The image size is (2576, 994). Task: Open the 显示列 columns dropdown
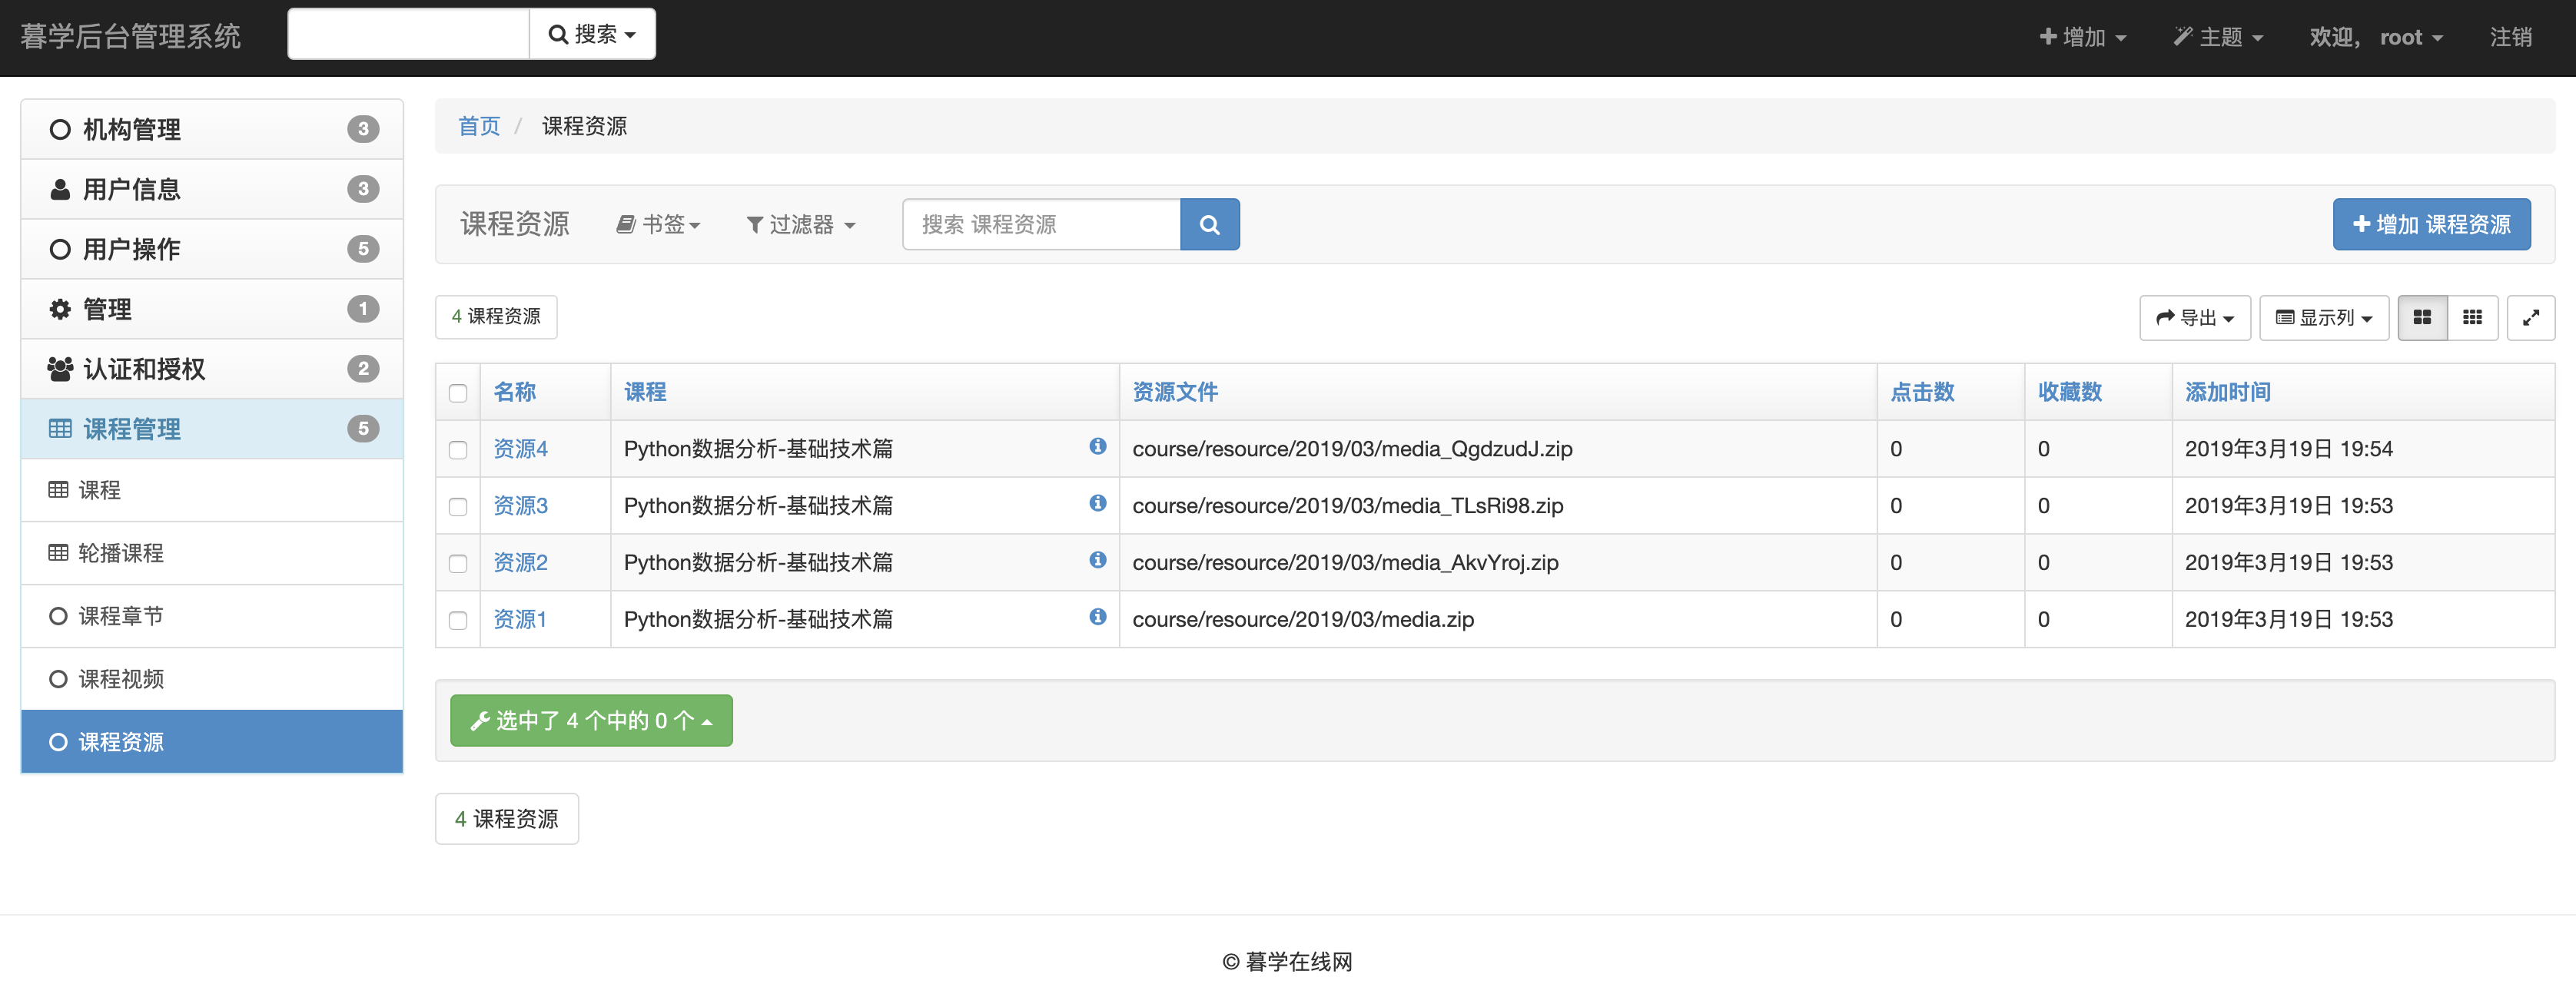[x=2323, y=318]
